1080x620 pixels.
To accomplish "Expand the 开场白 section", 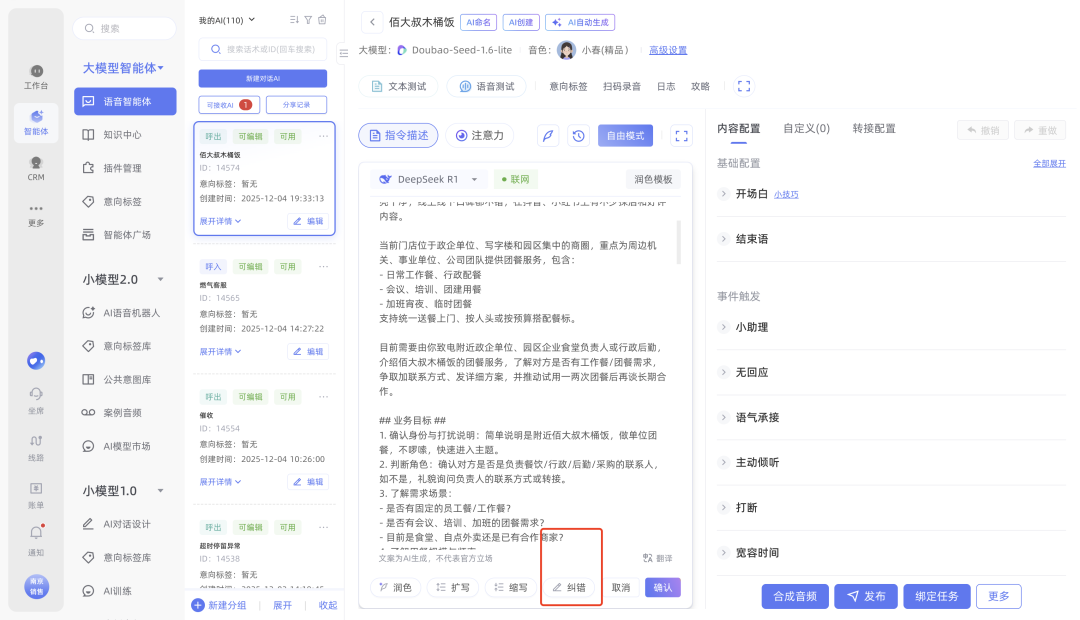I will point(724,194).
